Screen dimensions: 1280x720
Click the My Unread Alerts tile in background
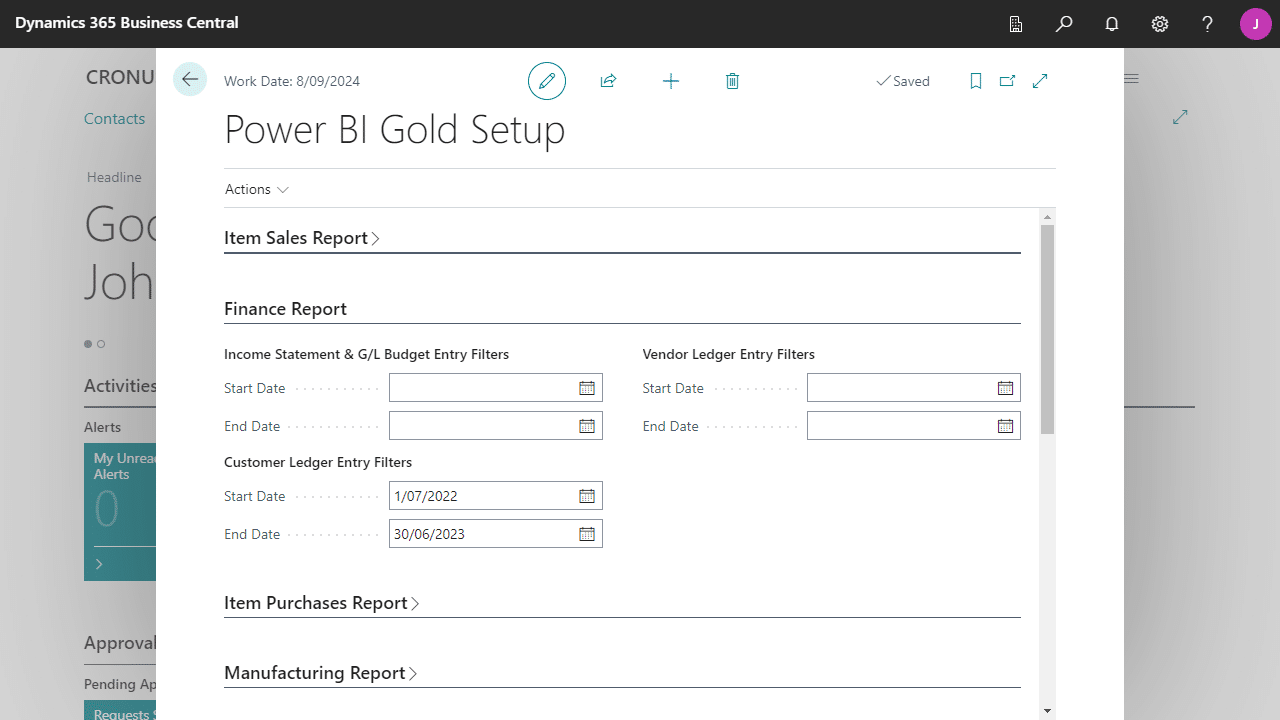[x=120, y=512]
